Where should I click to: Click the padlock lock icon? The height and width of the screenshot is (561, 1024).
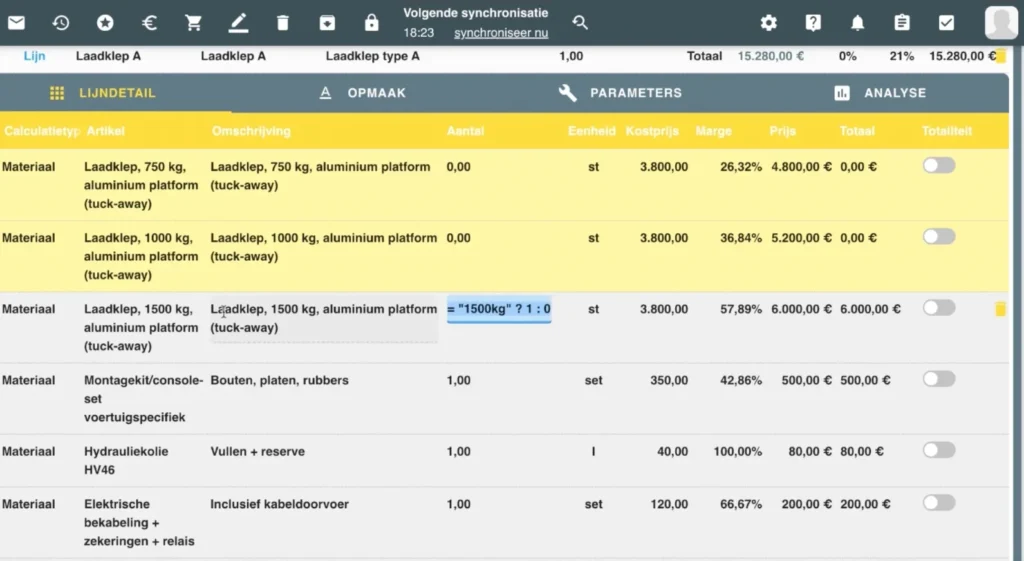[x=372, y=23]
